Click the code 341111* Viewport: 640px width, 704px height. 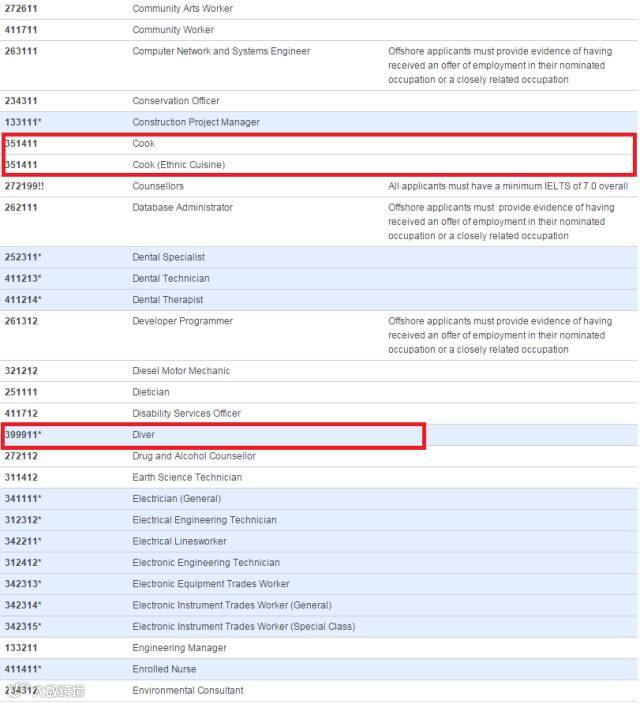(23, 499)
